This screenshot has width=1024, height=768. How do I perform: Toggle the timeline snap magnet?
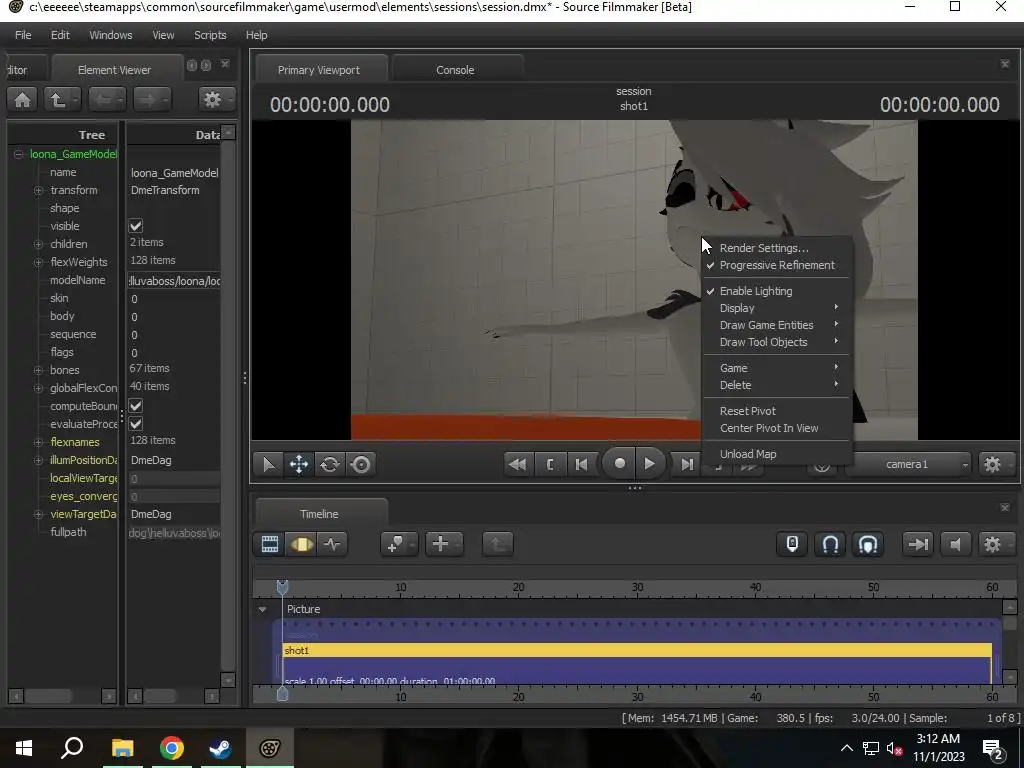pos(829,544)
